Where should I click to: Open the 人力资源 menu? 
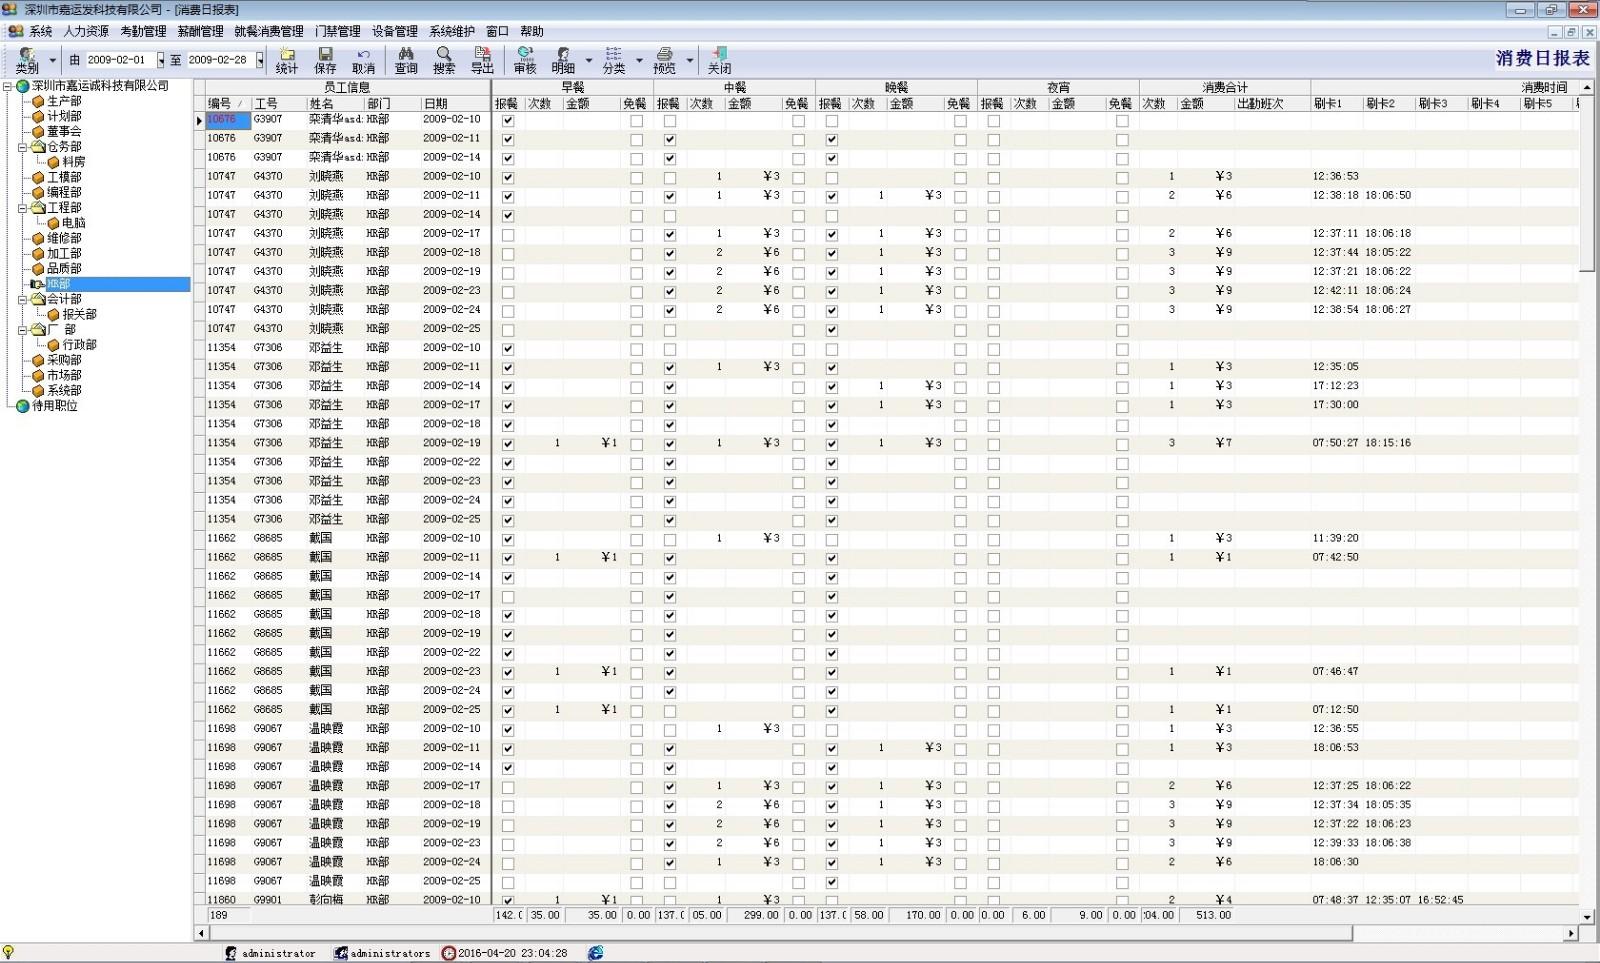(86, 32)
